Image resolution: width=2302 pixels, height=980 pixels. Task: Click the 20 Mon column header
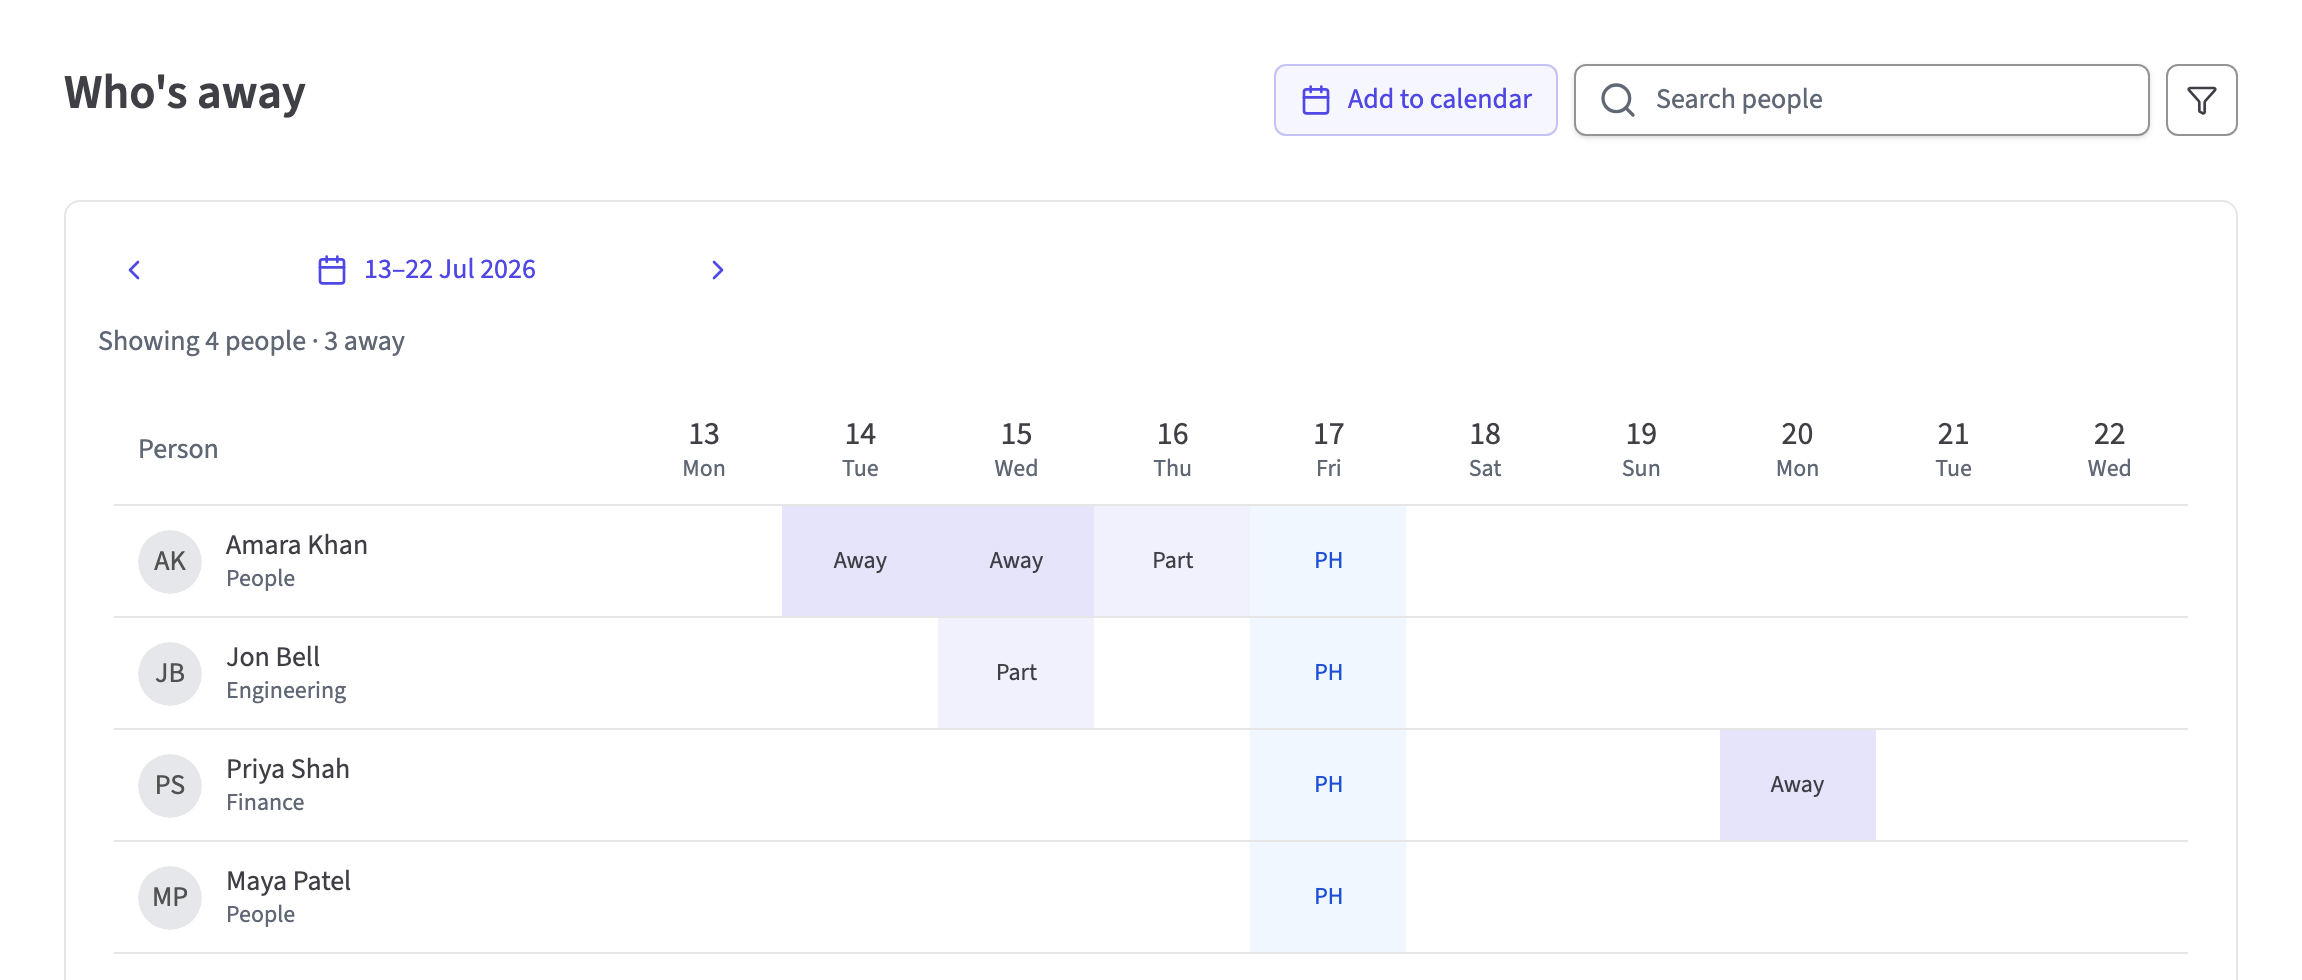point(1797,449)
